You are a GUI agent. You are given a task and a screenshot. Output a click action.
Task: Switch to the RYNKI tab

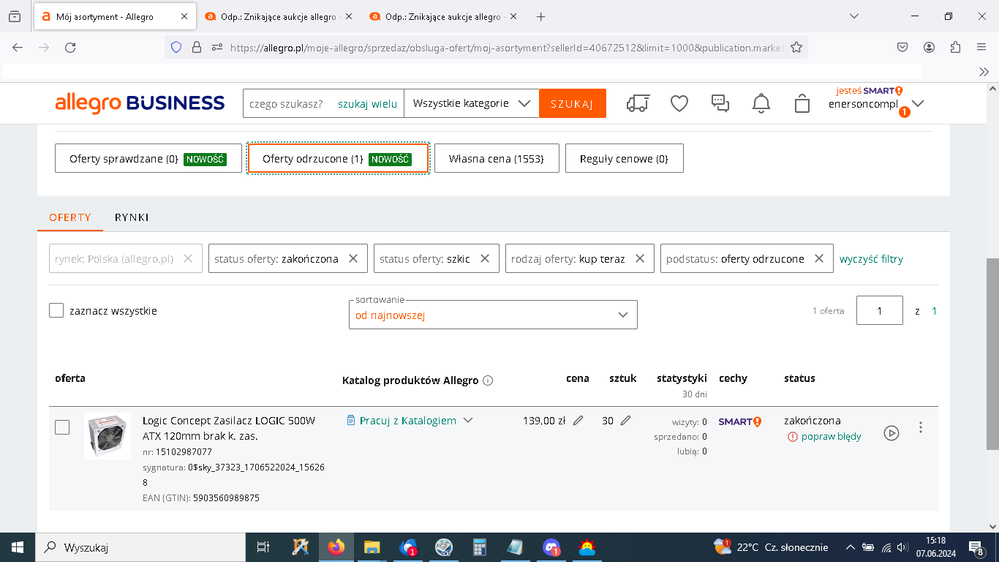click(x=131, y=217)
